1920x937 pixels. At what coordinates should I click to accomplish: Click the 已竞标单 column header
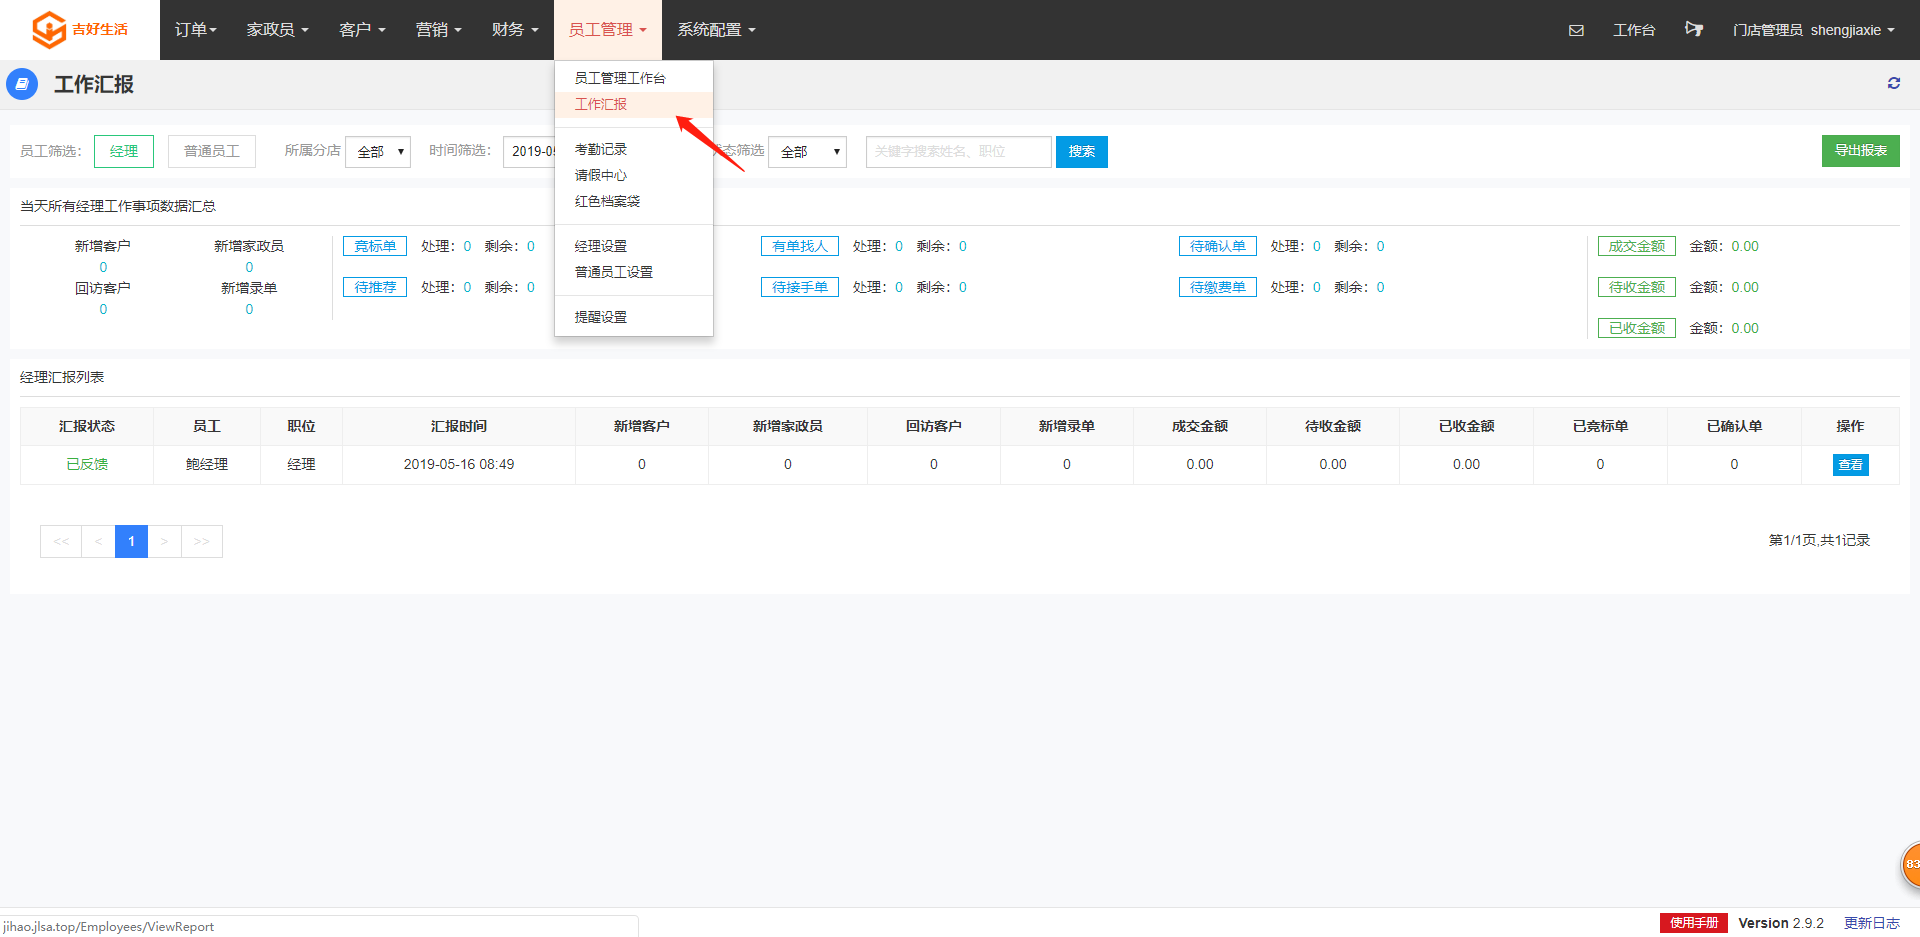(x=1600, y=426)
